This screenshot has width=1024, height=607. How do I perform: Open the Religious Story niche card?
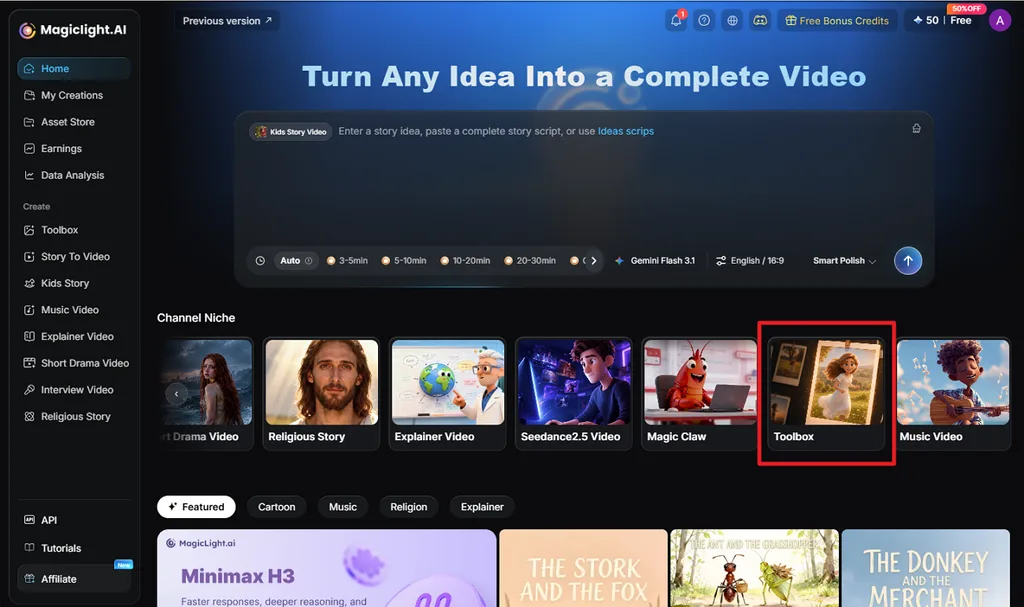(321, 393)
